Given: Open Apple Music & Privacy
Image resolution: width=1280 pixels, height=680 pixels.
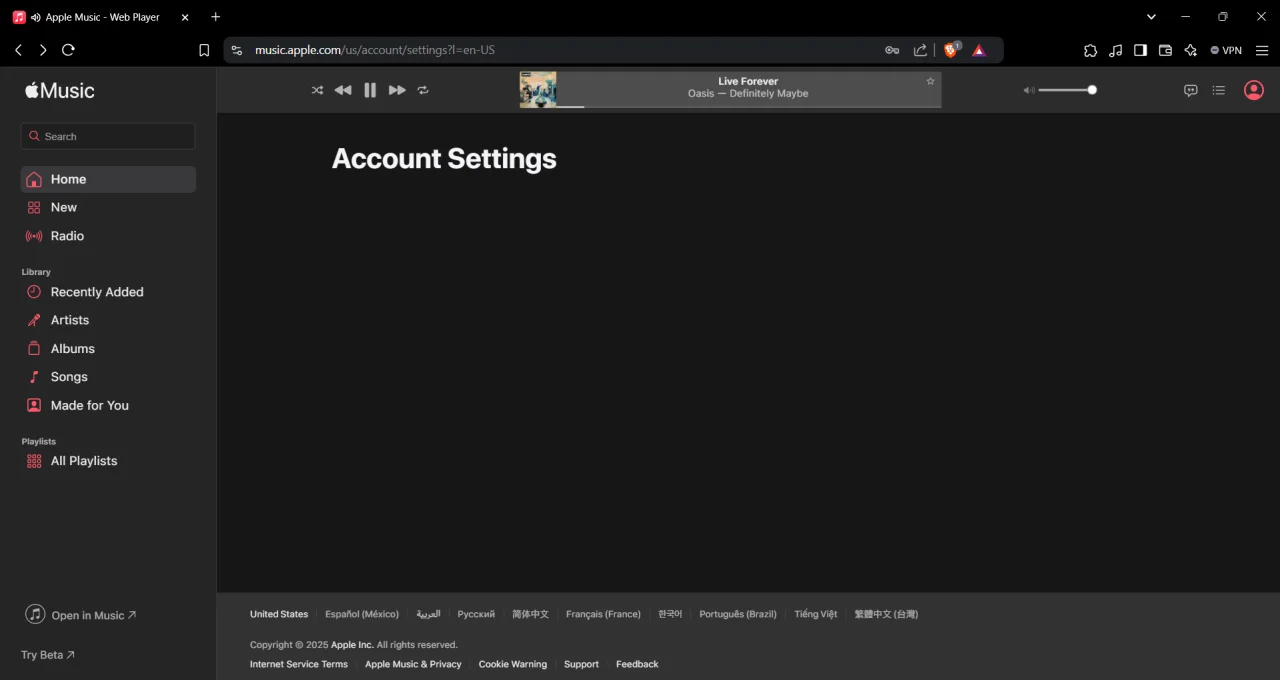Looking at the screenshot, I should [x=413, y=664].
